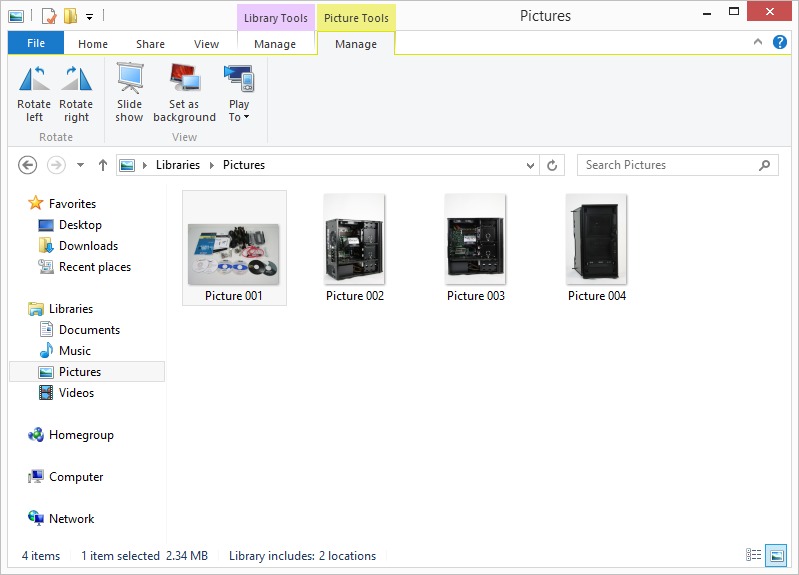The height and width of the screenshot is (575, 799).
Task: Open Downloads in Favorites
Action: (x=88, y=246)
